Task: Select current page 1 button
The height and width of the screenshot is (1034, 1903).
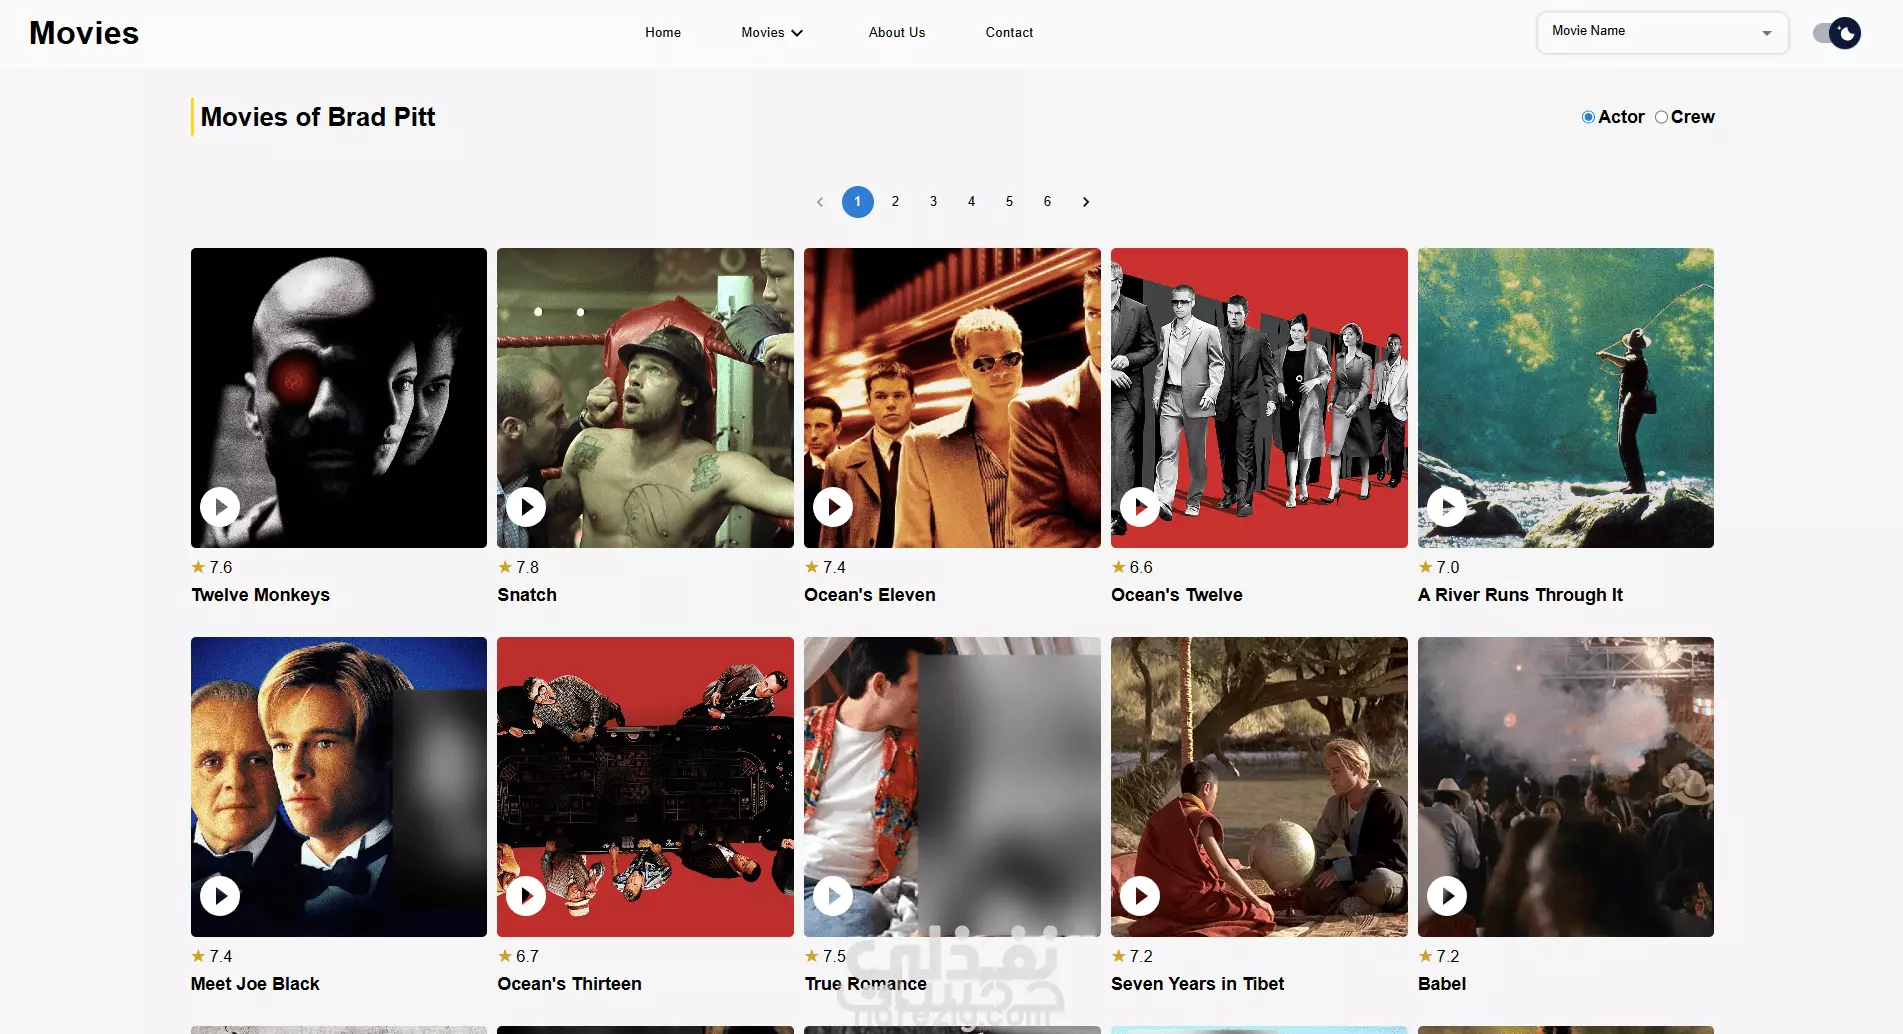Action: [x=857, y=202]
